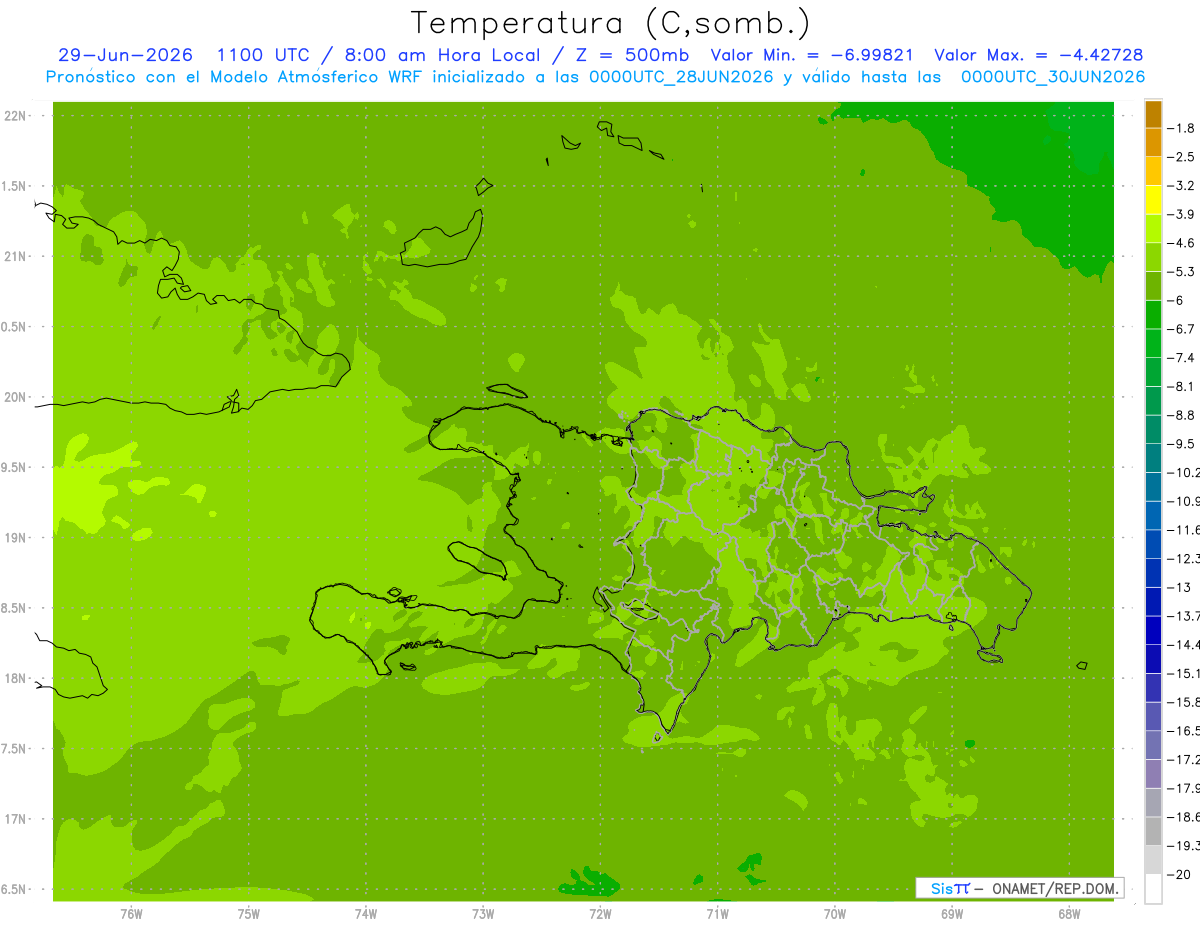Click the '72W' longitude label

600,914
